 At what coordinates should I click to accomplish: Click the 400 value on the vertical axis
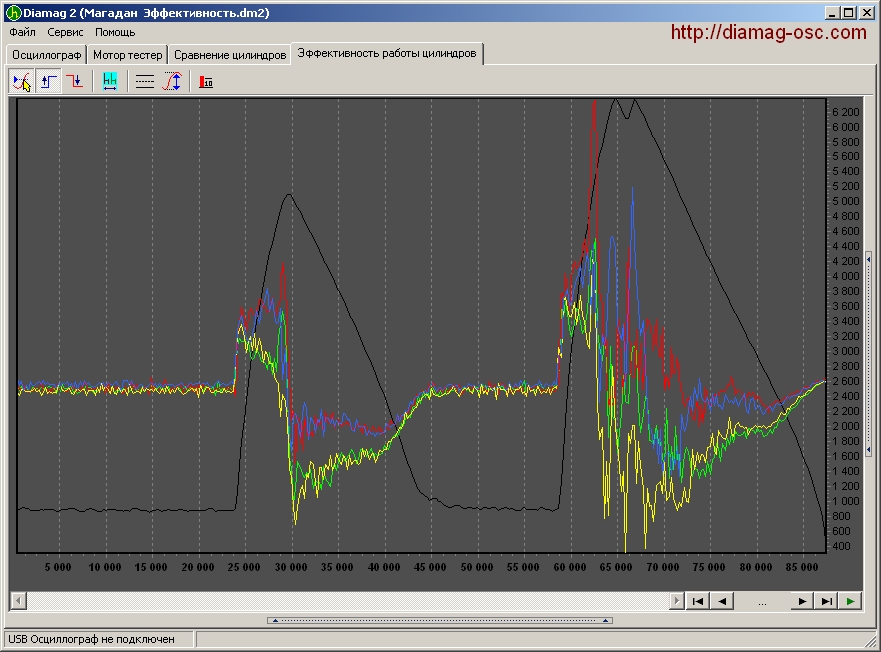pyautogui.click(x=841, y=546)
